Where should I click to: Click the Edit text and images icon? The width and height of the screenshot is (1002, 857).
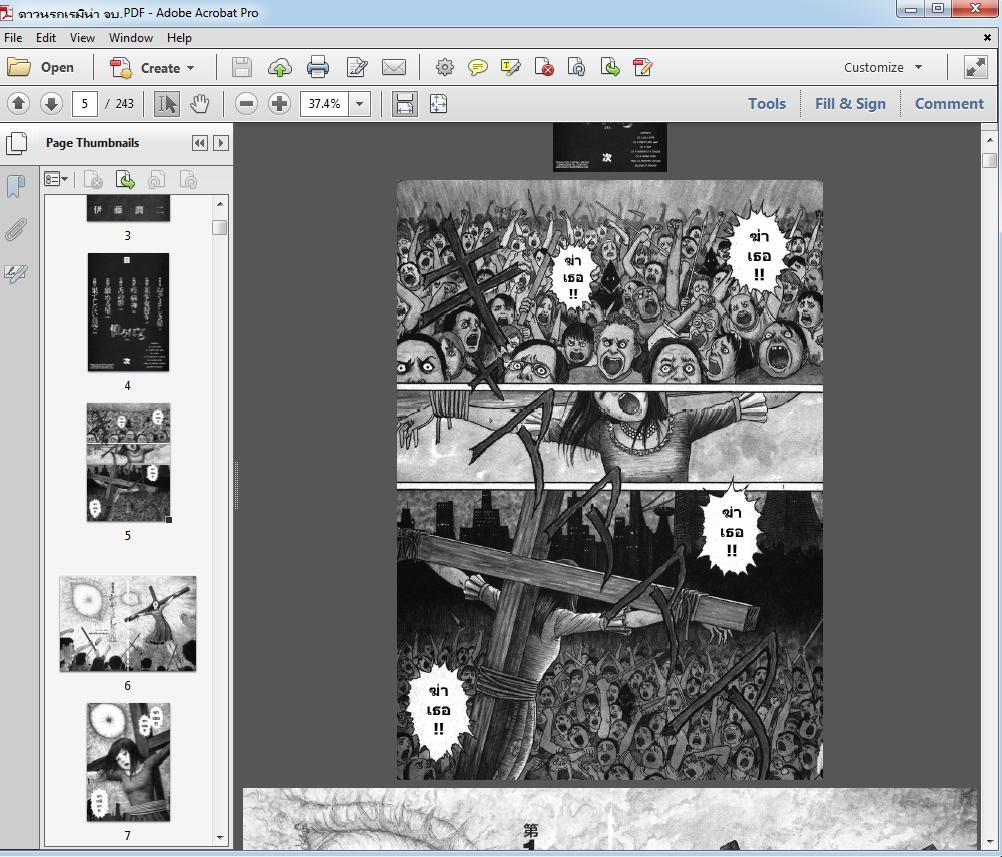pos(357,67)
